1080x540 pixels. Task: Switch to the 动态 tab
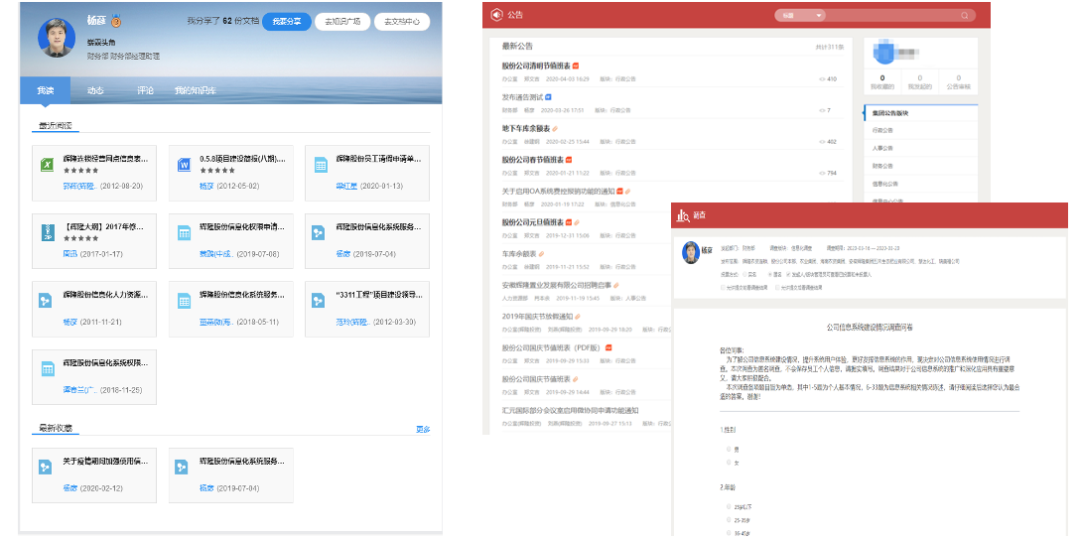point(95,90)
